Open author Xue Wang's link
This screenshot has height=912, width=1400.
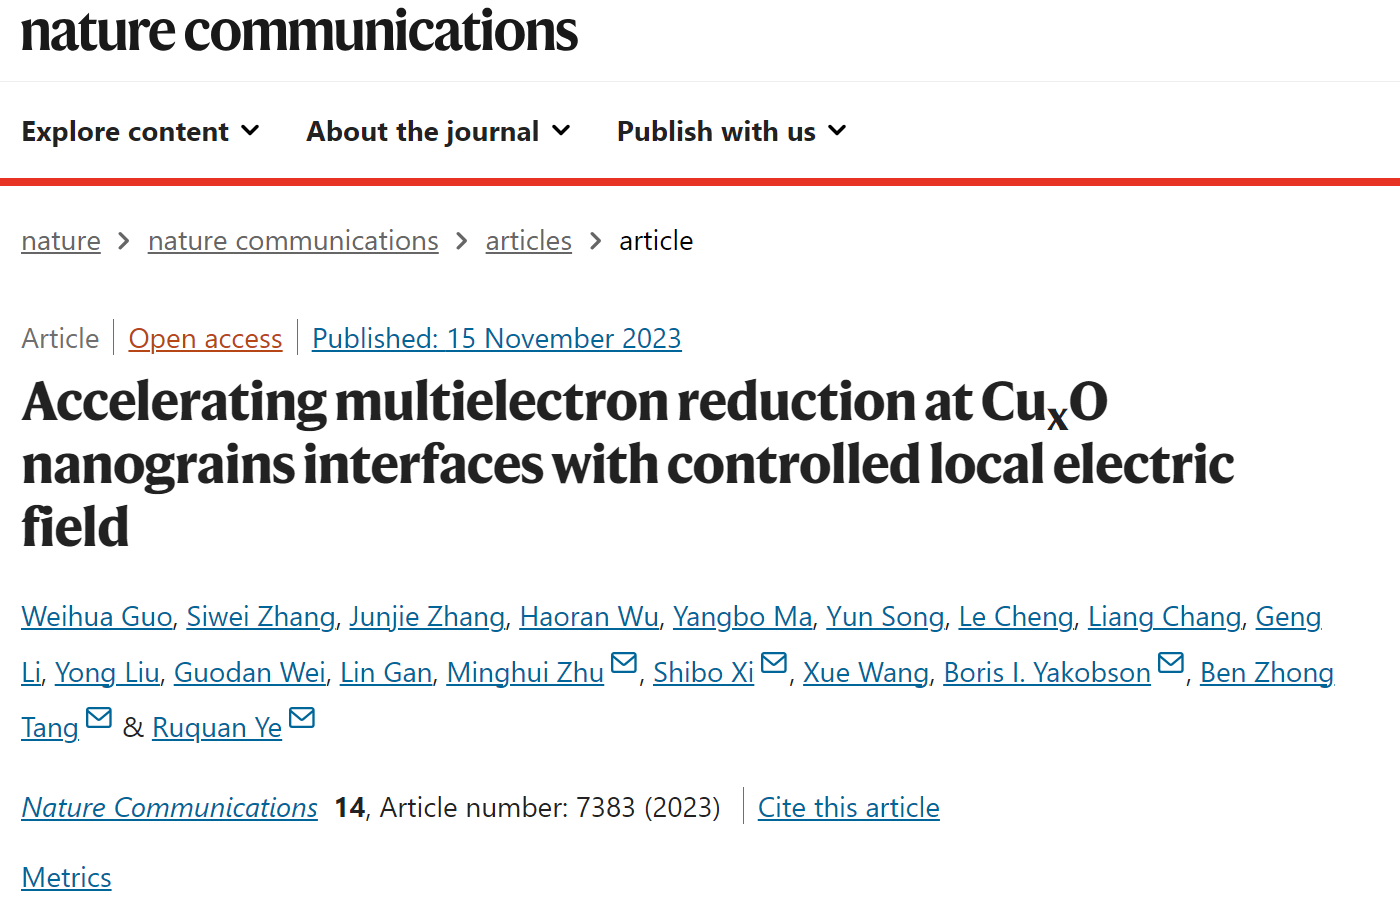pos(866,673)
